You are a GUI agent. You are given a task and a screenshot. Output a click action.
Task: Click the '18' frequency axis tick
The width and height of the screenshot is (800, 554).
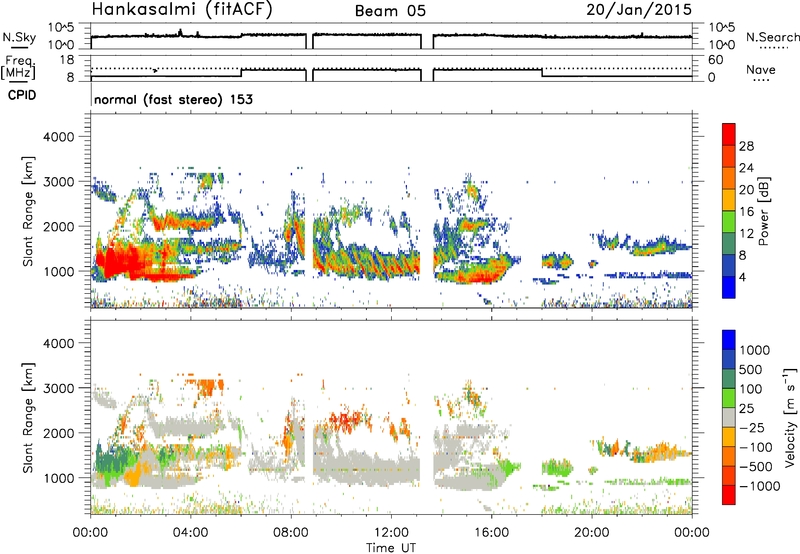click(x=67, y=60)
